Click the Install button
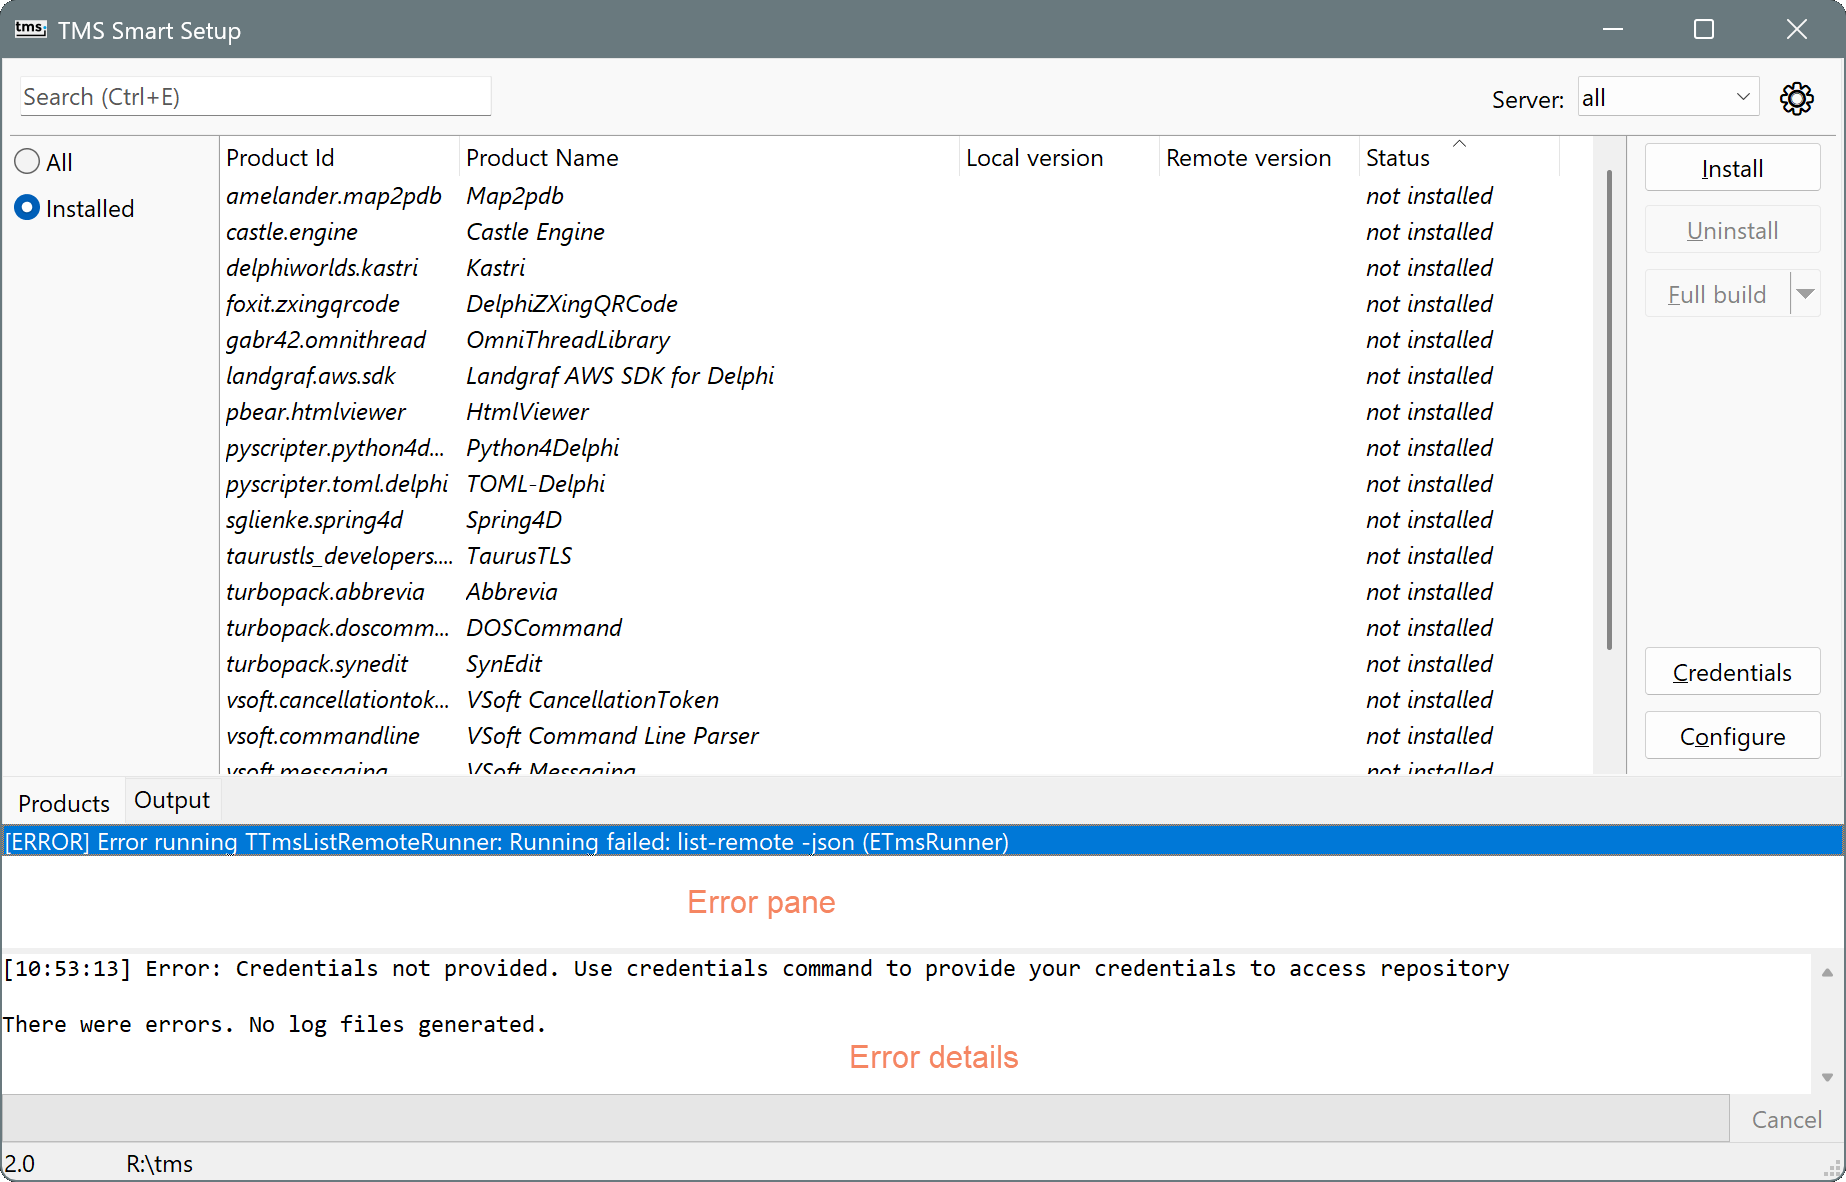Screen dimensions: 1846x1182 click(x=1731, y=168)
